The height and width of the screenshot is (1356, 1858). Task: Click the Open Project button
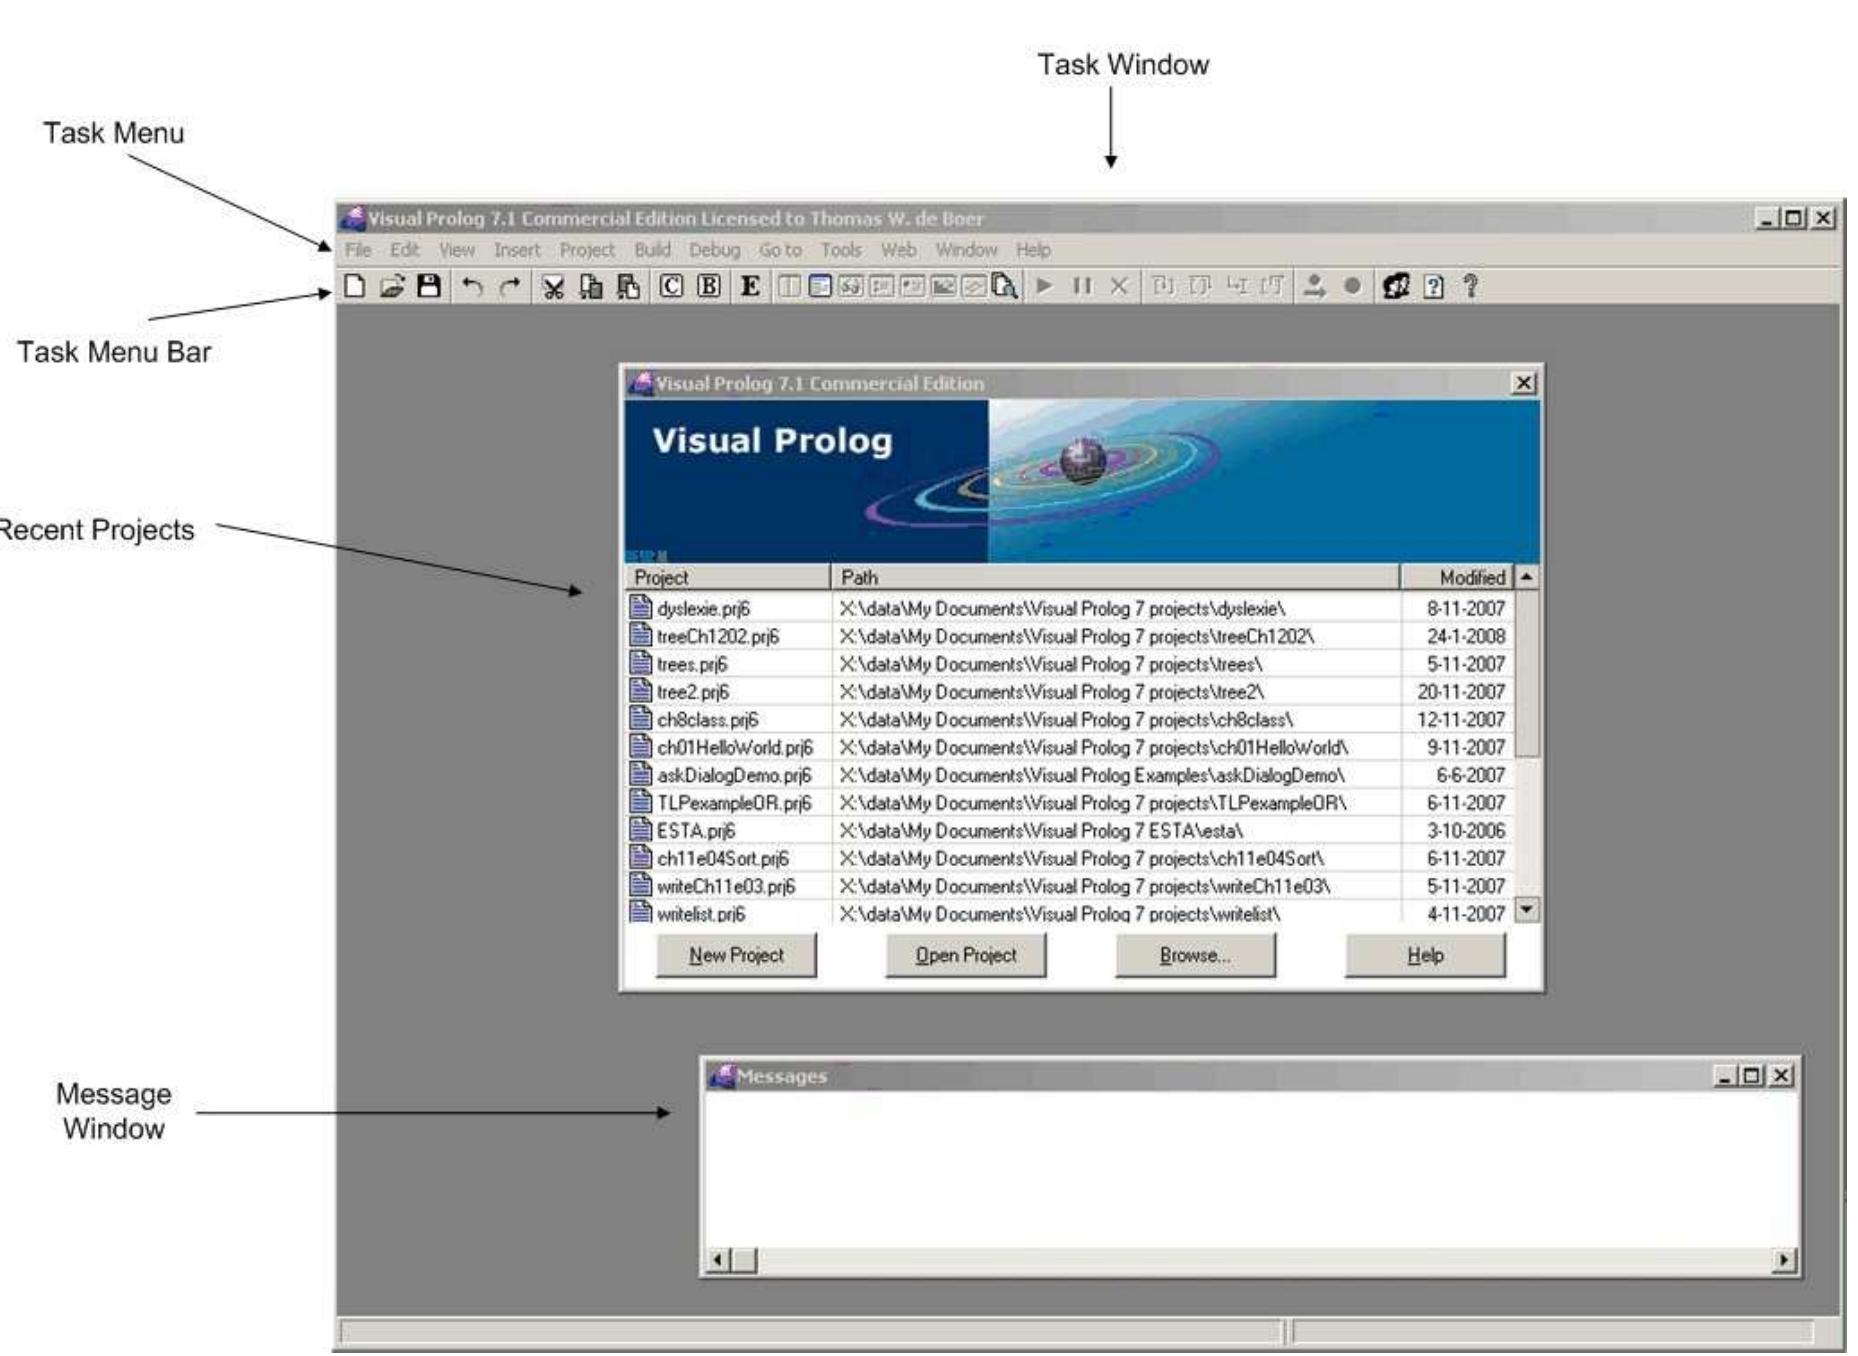click(966, 955)
